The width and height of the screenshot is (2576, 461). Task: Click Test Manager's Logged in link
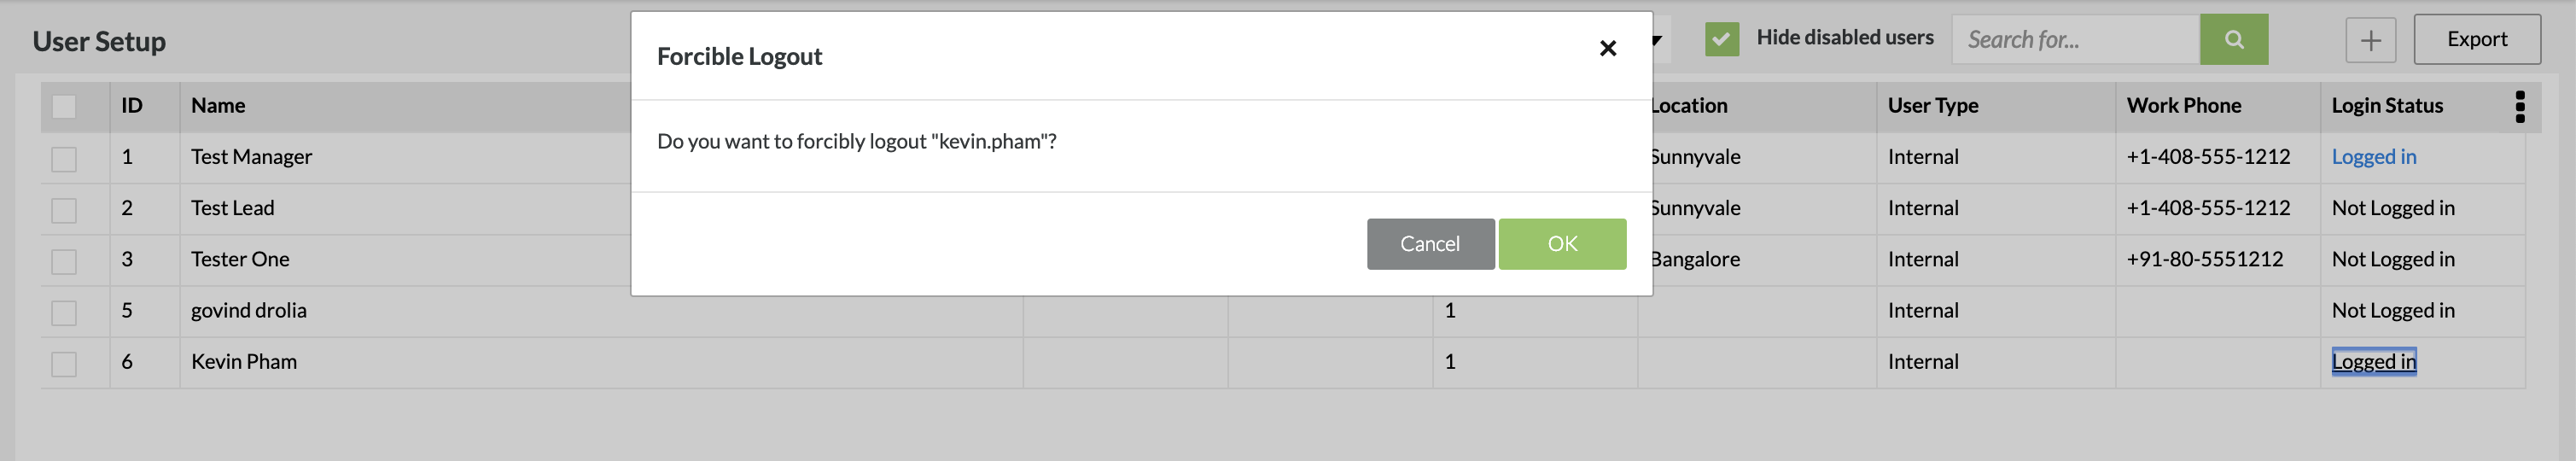tap(2373, 157)
